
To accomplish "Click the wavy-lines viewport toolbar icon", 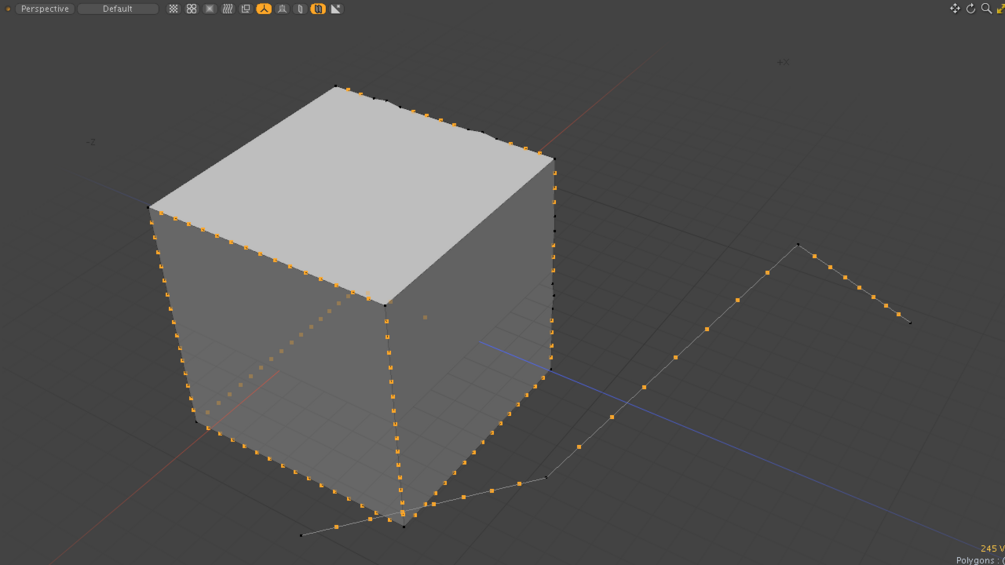I will 228,9.
